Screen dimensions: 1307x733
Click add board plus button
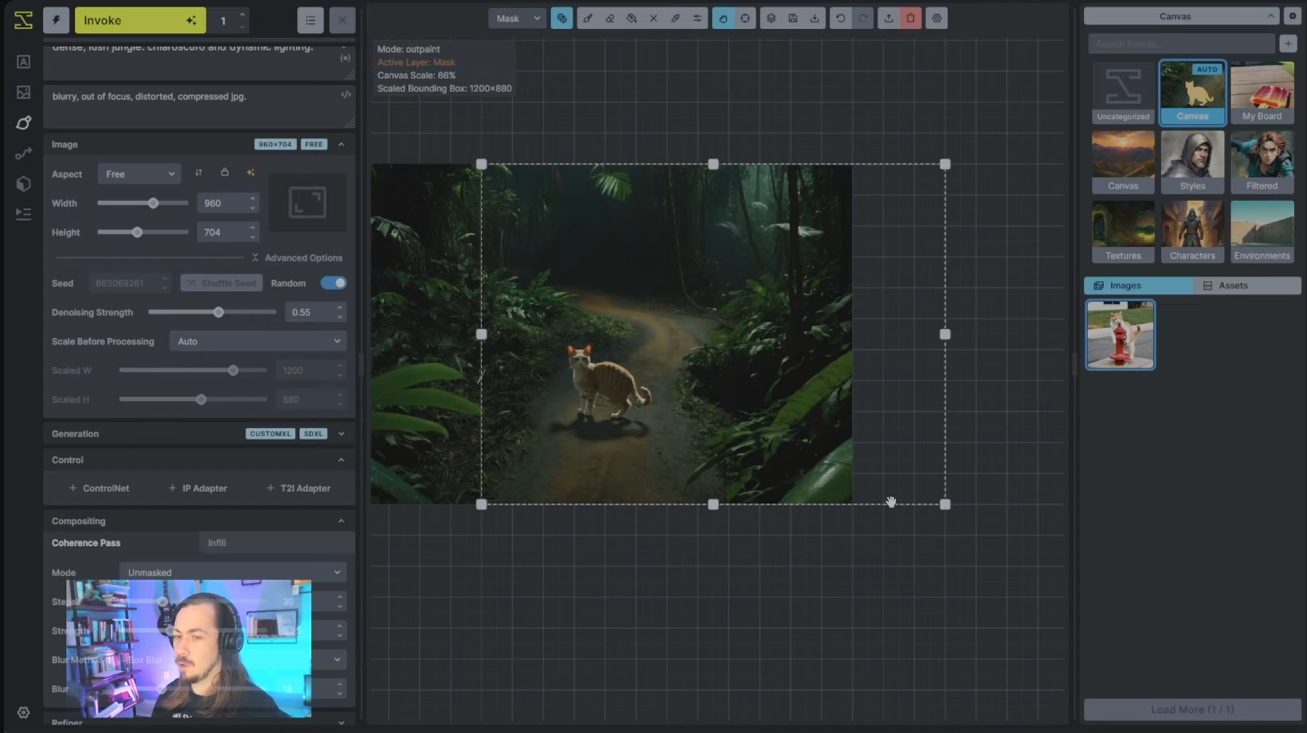[1289, 43]
